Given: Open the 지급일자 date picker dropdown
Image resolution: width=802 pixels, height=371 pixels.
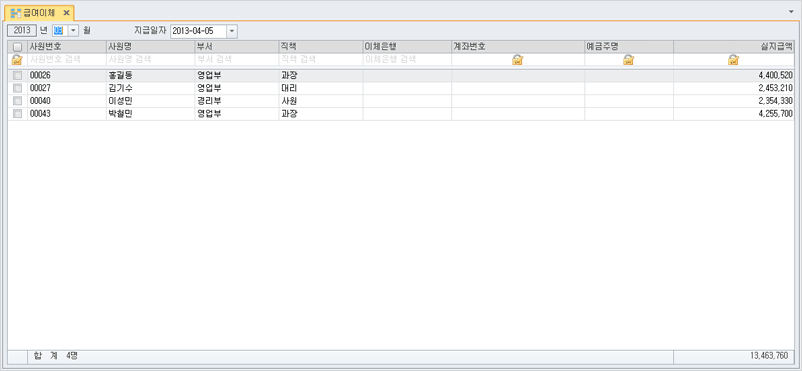Looking at the screenshot, I should (x=232, y=32).
